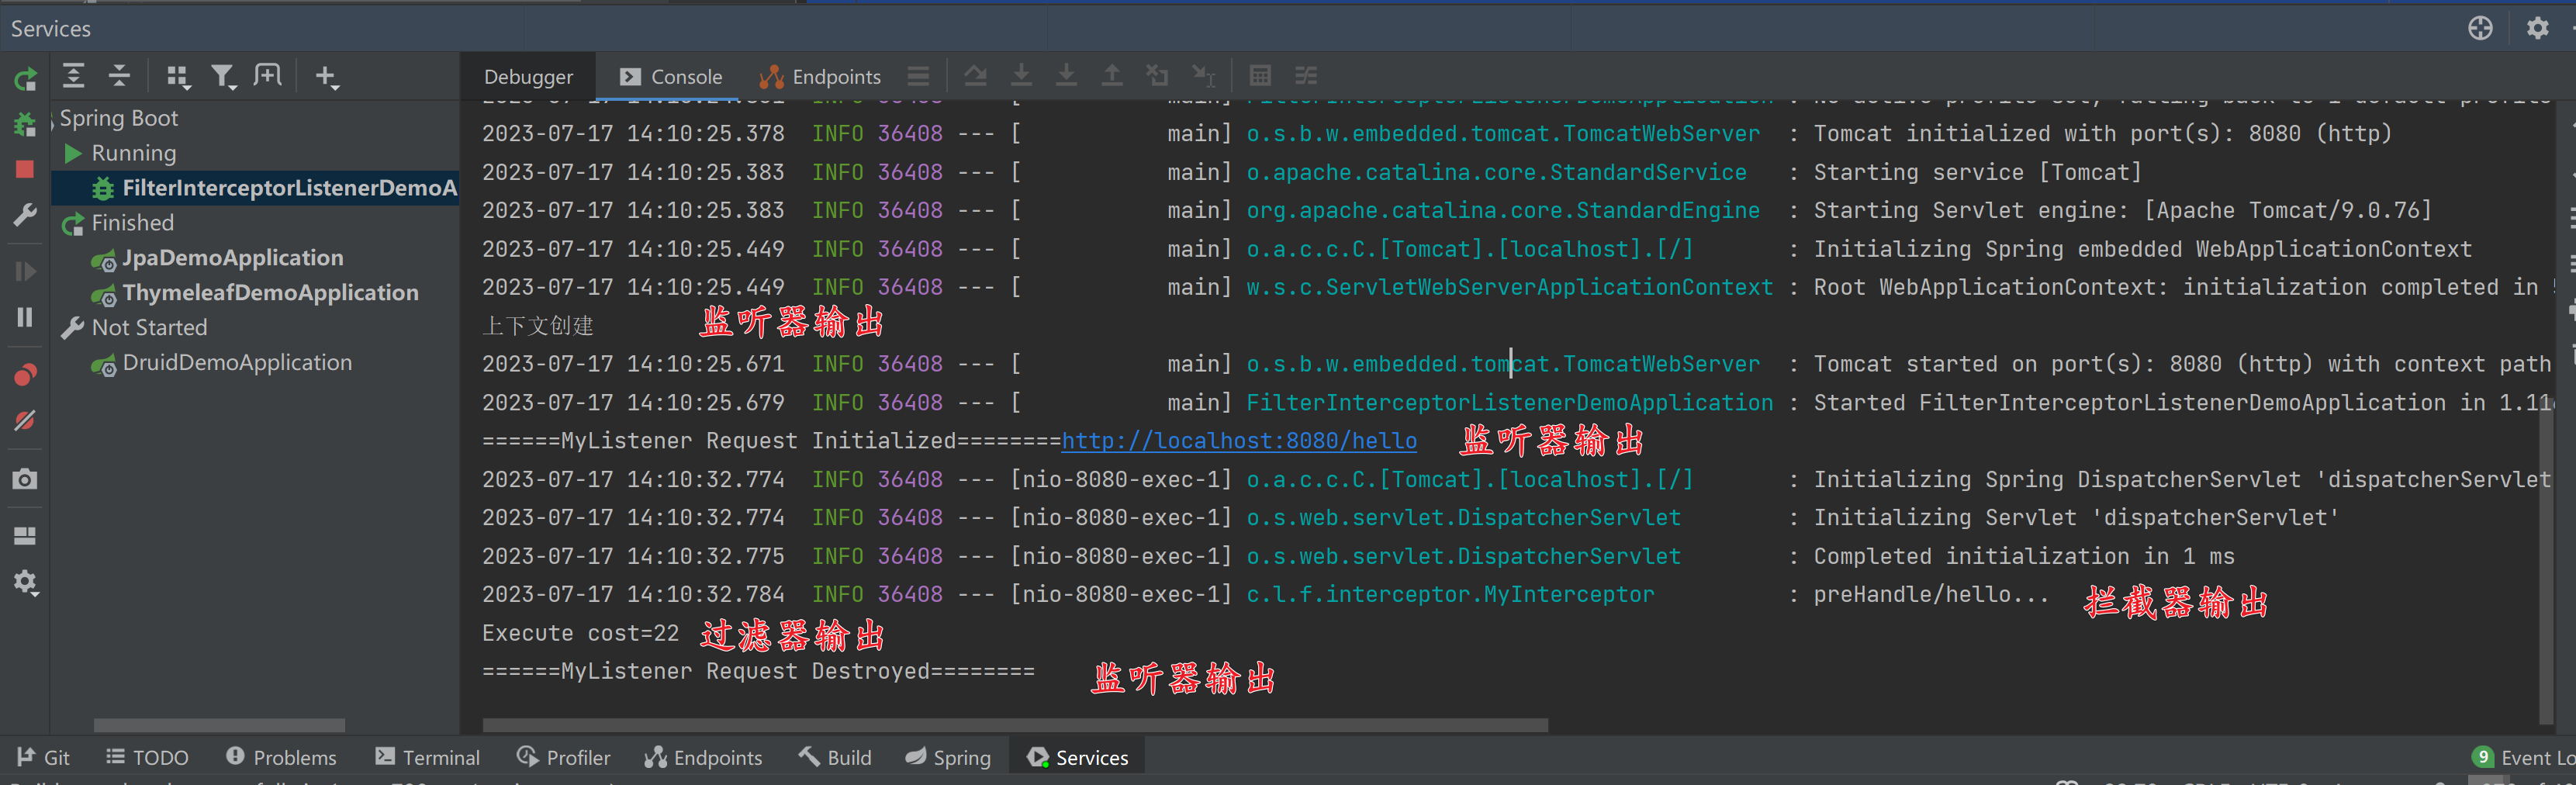The image size is (2576, 785).
Task: Switch to the Console tab
Action: point(670,77)
